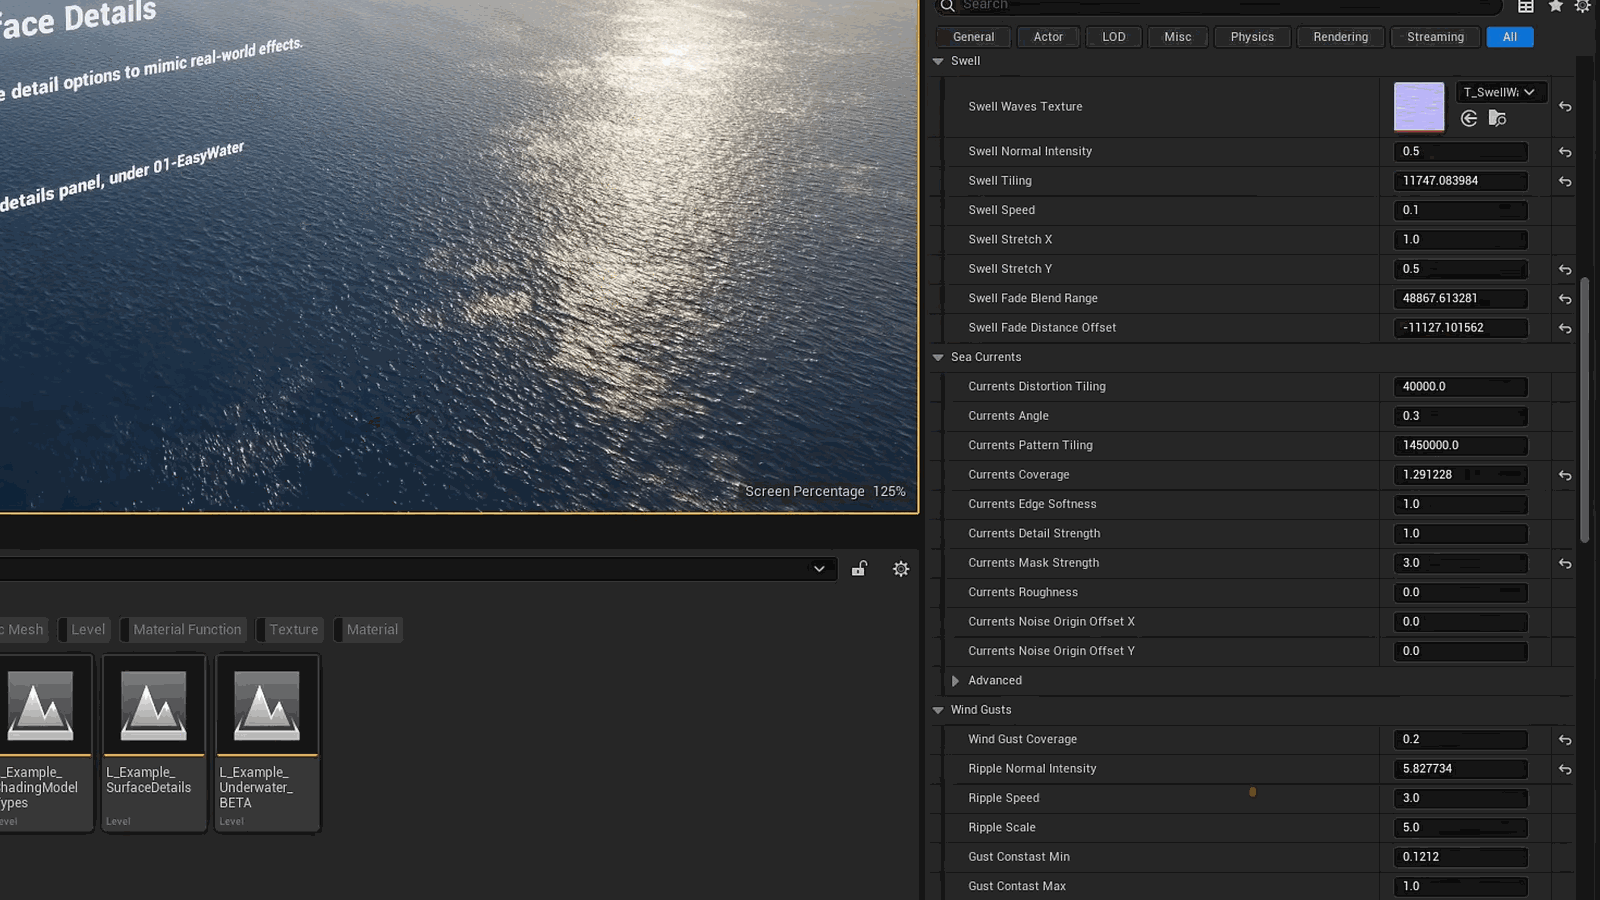Select the Streaming filter tab
Screen dimensions: 1600x900
(1435, 37)
